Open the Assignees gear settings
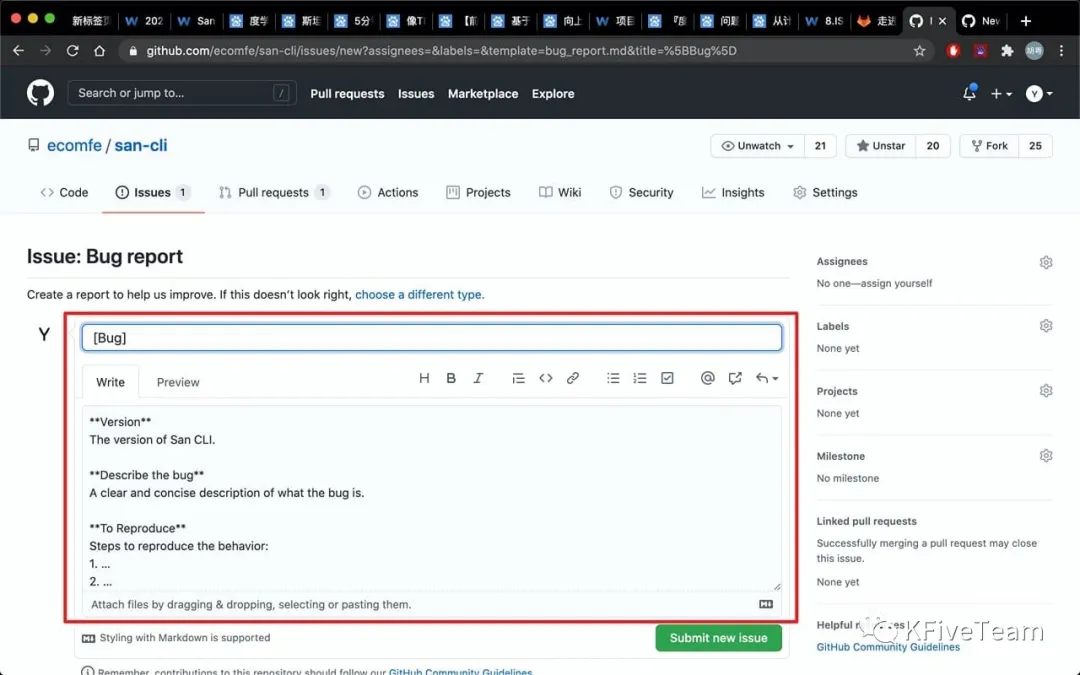 coord(1046,262)
